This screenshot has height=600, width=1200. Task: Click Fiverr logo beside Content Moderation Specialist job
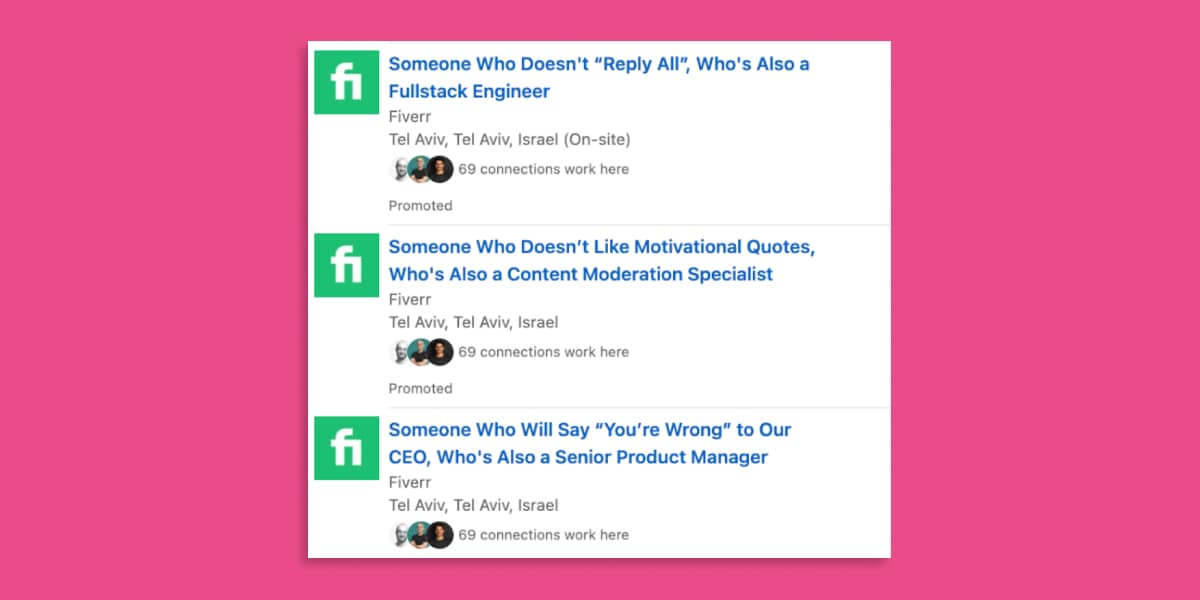click(346, 265)
